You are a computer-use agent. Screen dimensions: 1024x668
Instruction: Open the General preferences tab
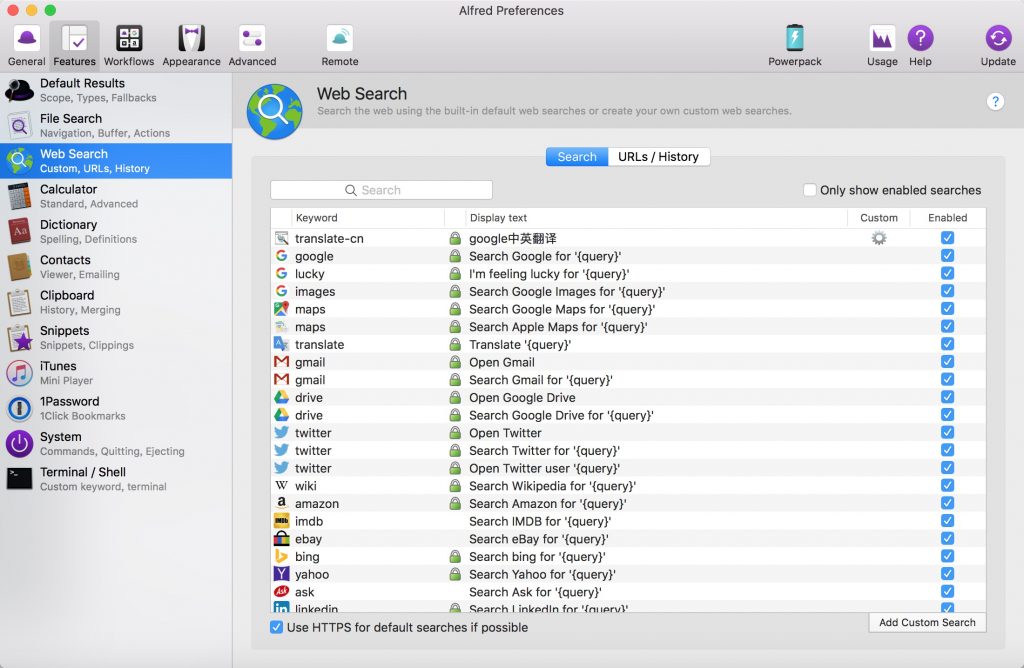pyautogui.click(x=27, y=46)
